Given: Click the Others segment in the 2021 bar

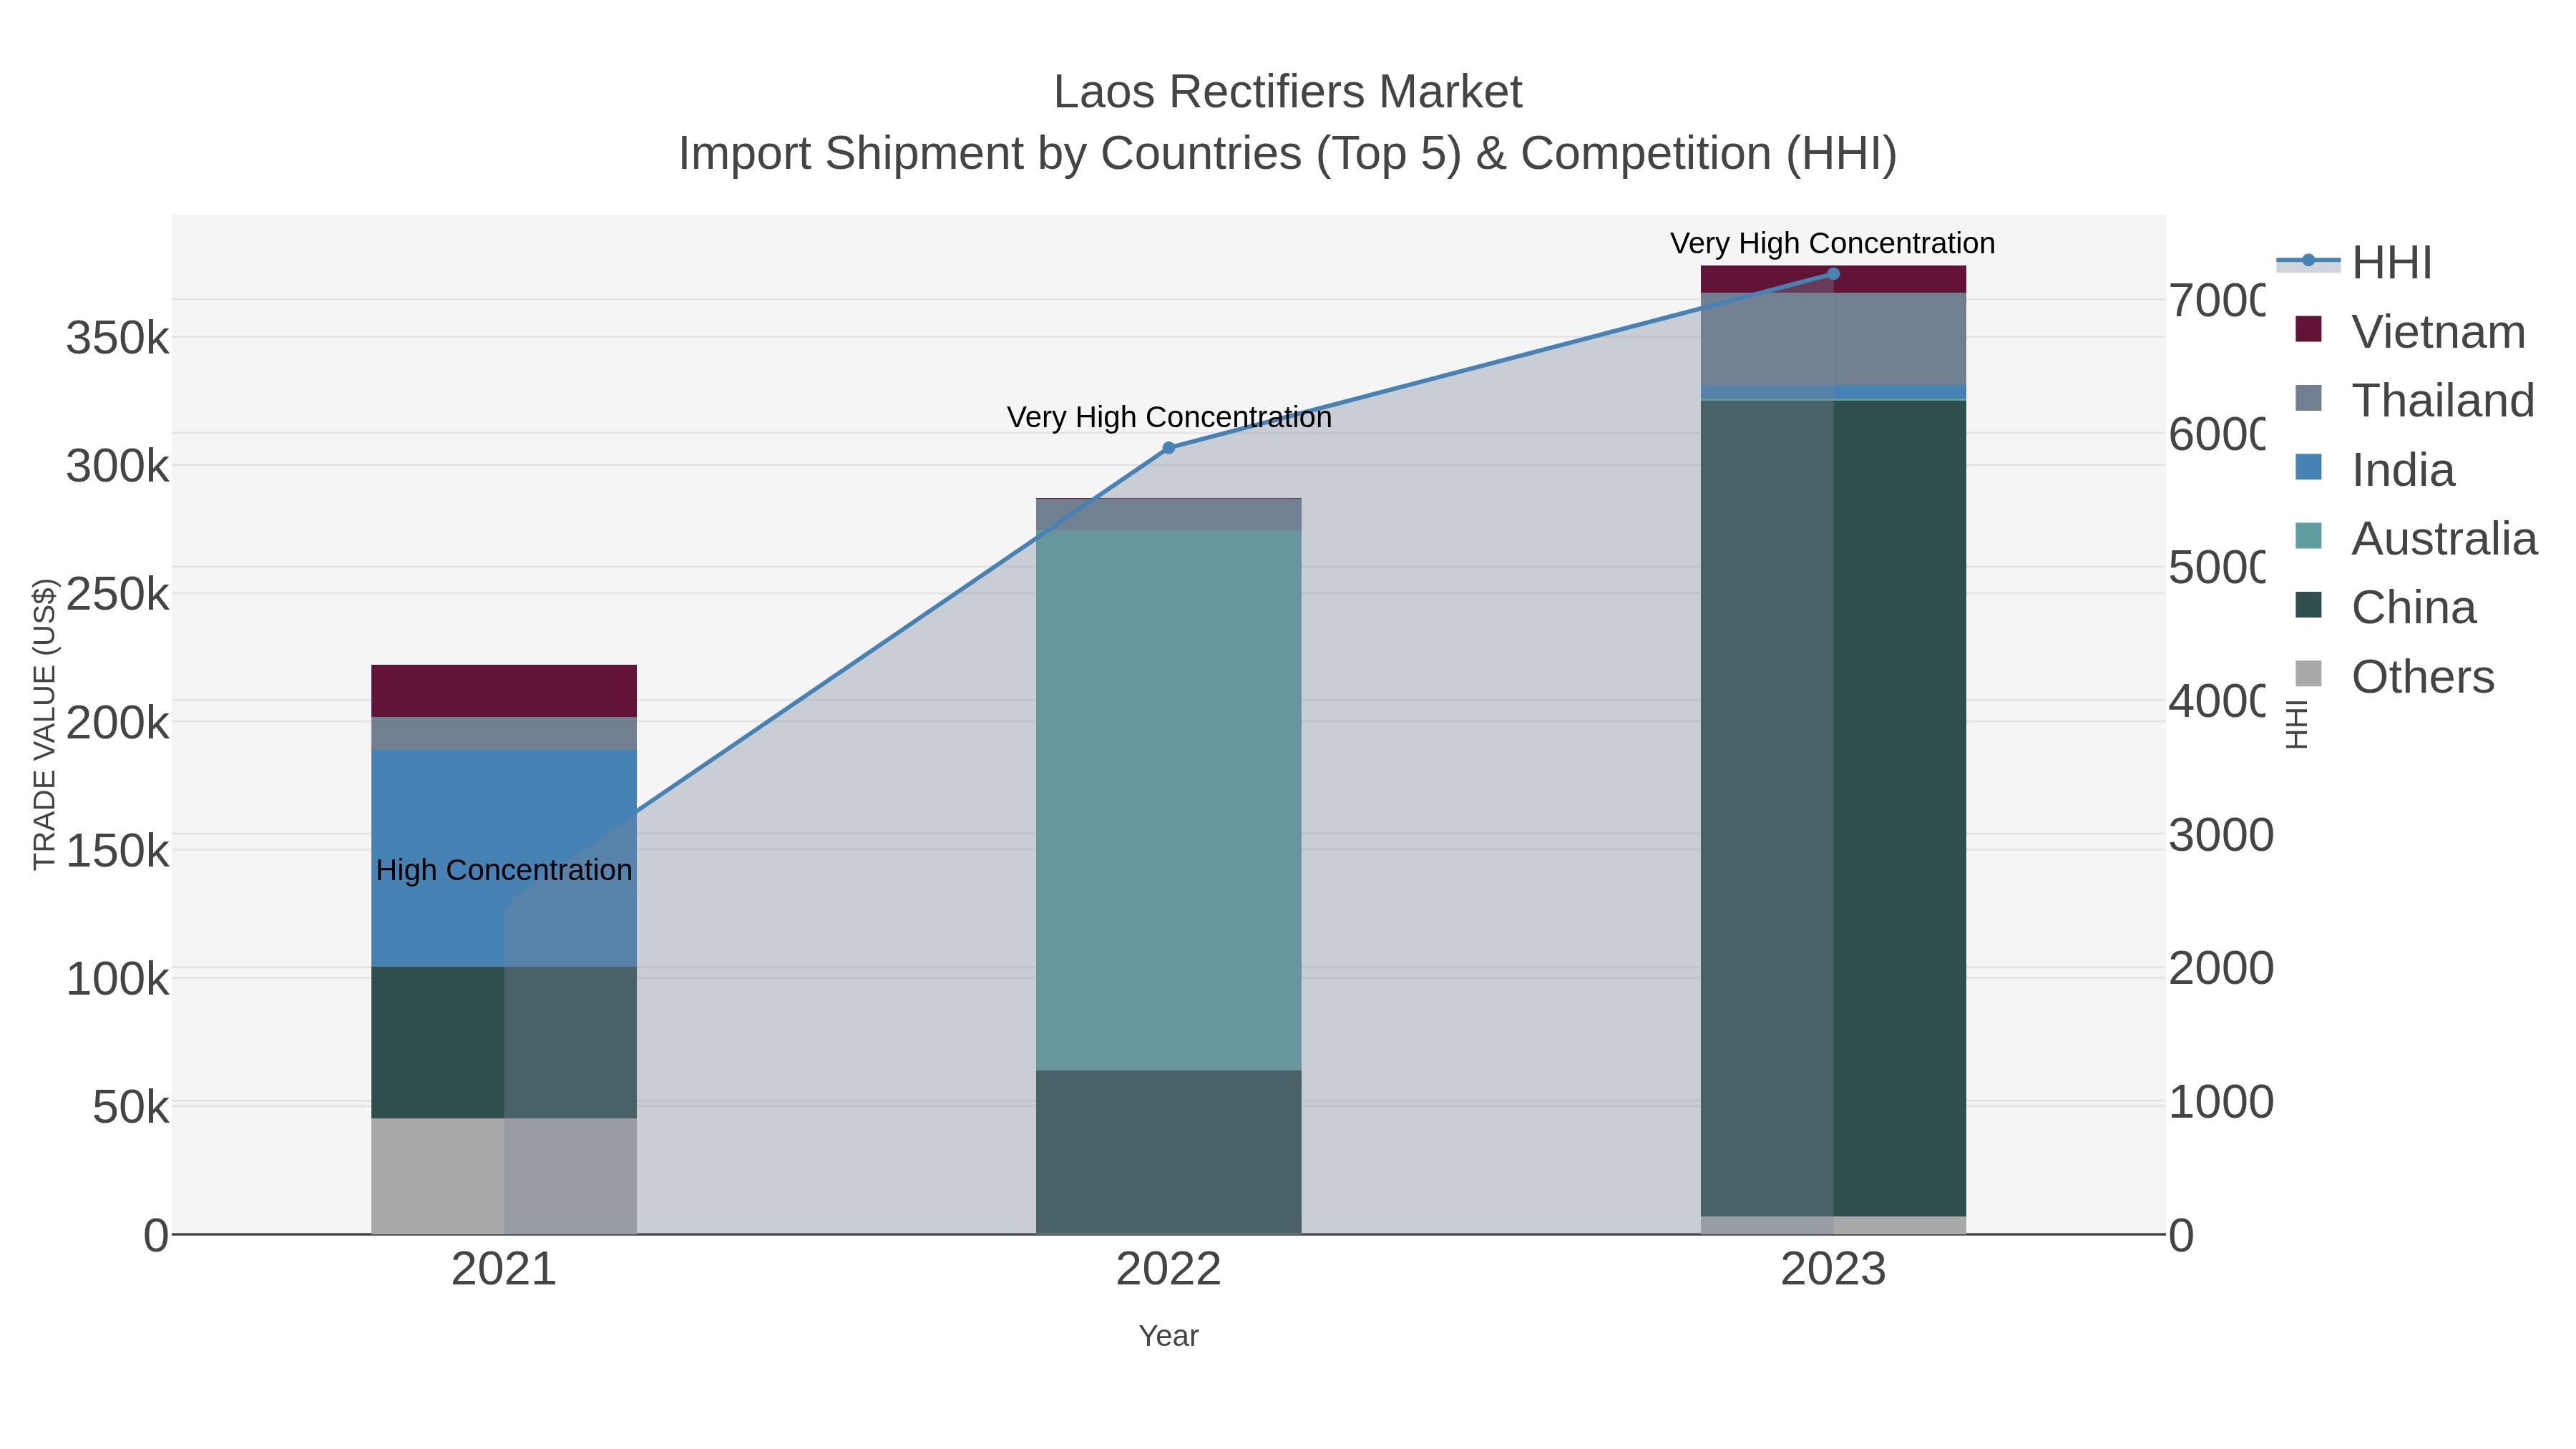Looking at the screenshot, I should (504, 1176).
